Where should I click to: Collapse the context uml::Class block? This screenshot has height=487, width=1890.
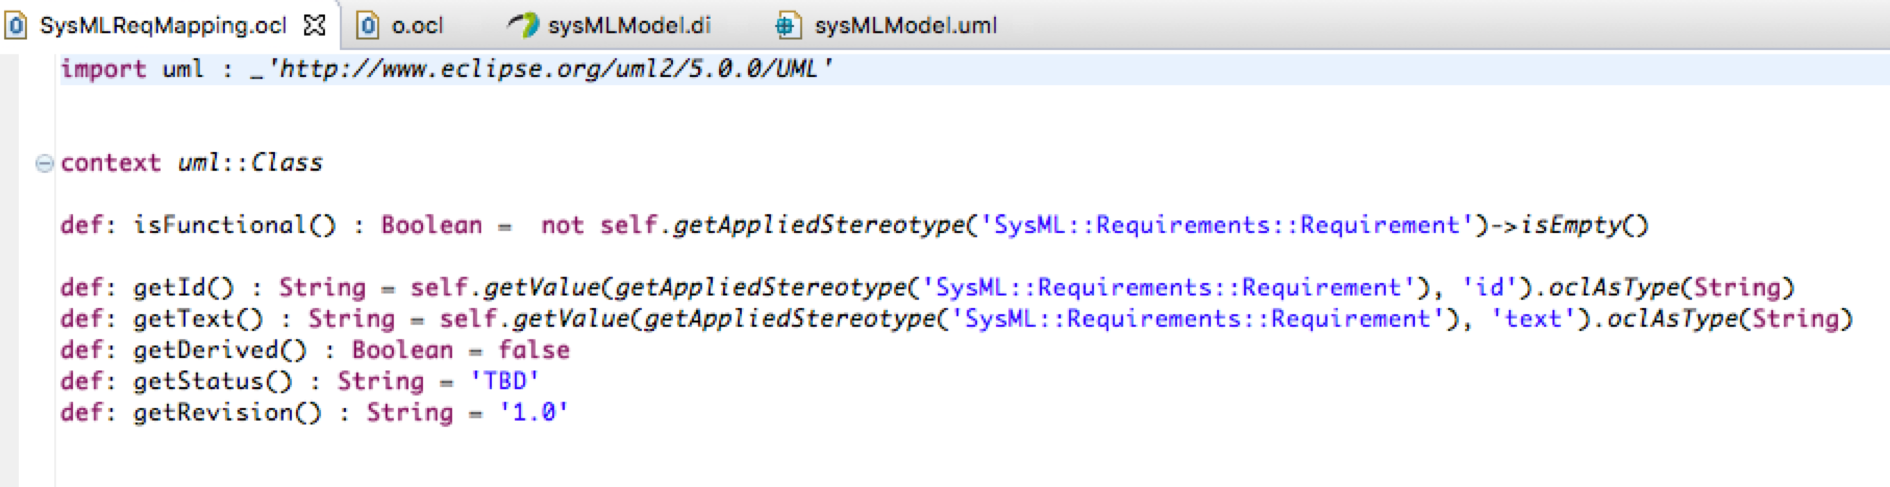(x=44, y=163)
